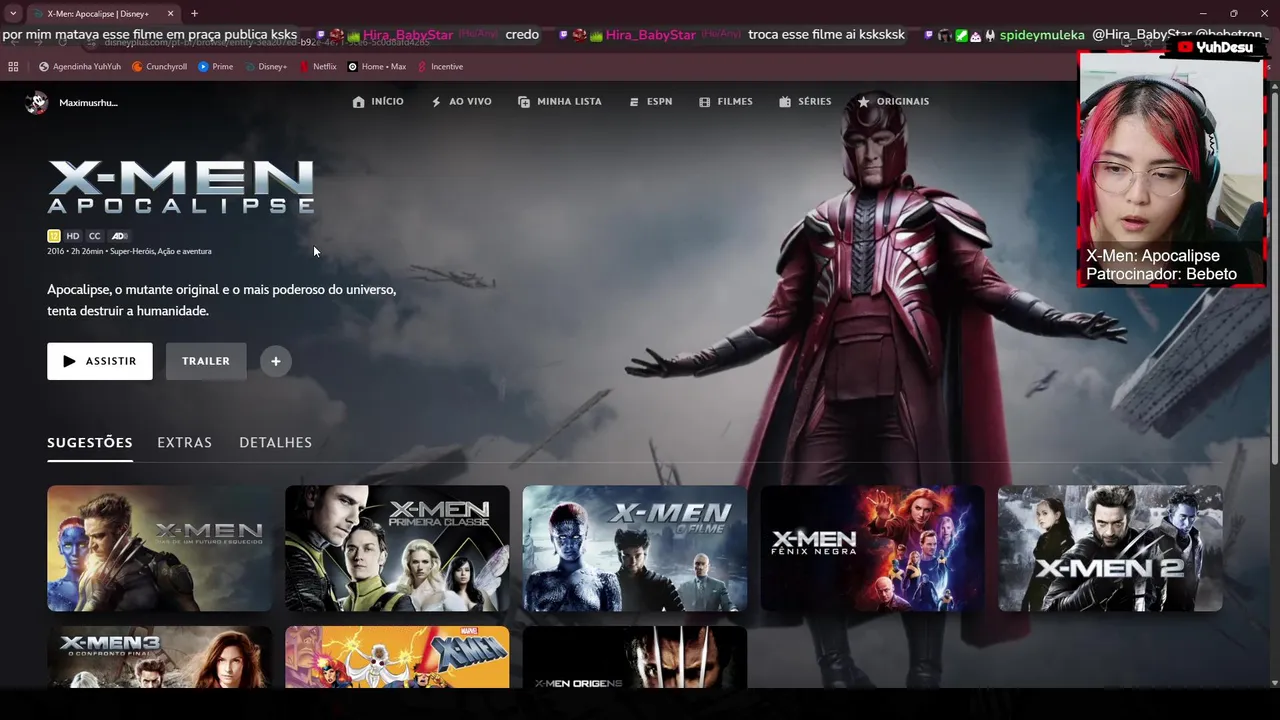The height and width of the screenshot is (720, 1280).
Task: Open X-Men O Filme thumbnail
Action: point(634,548)
